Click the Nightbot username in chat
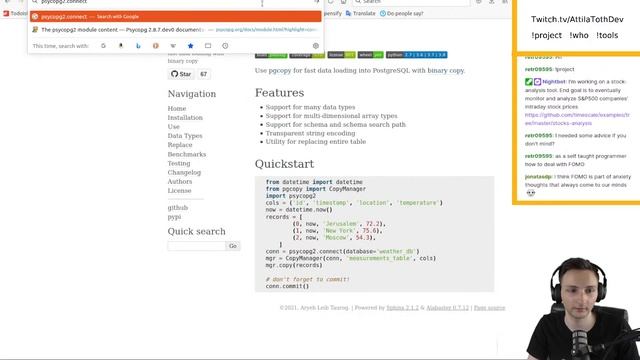Viewport: 640px width, 360px height. coord(554,82)
